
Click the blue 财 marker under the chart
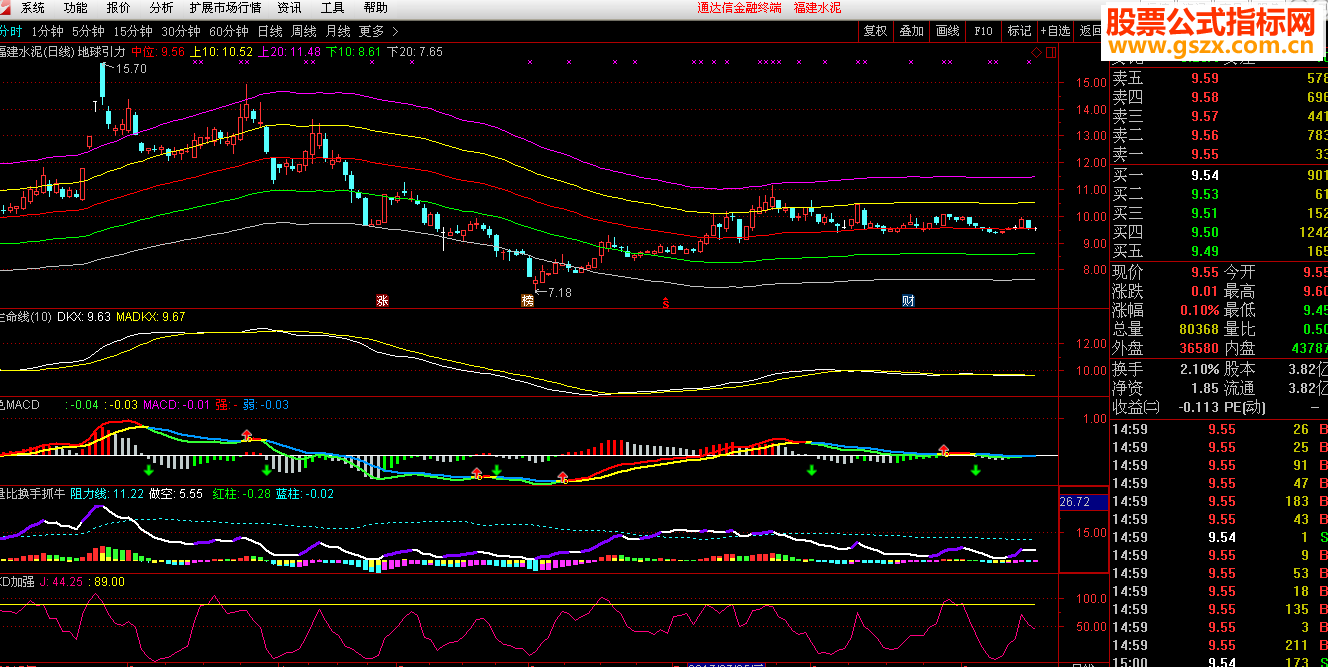(908, 300)
